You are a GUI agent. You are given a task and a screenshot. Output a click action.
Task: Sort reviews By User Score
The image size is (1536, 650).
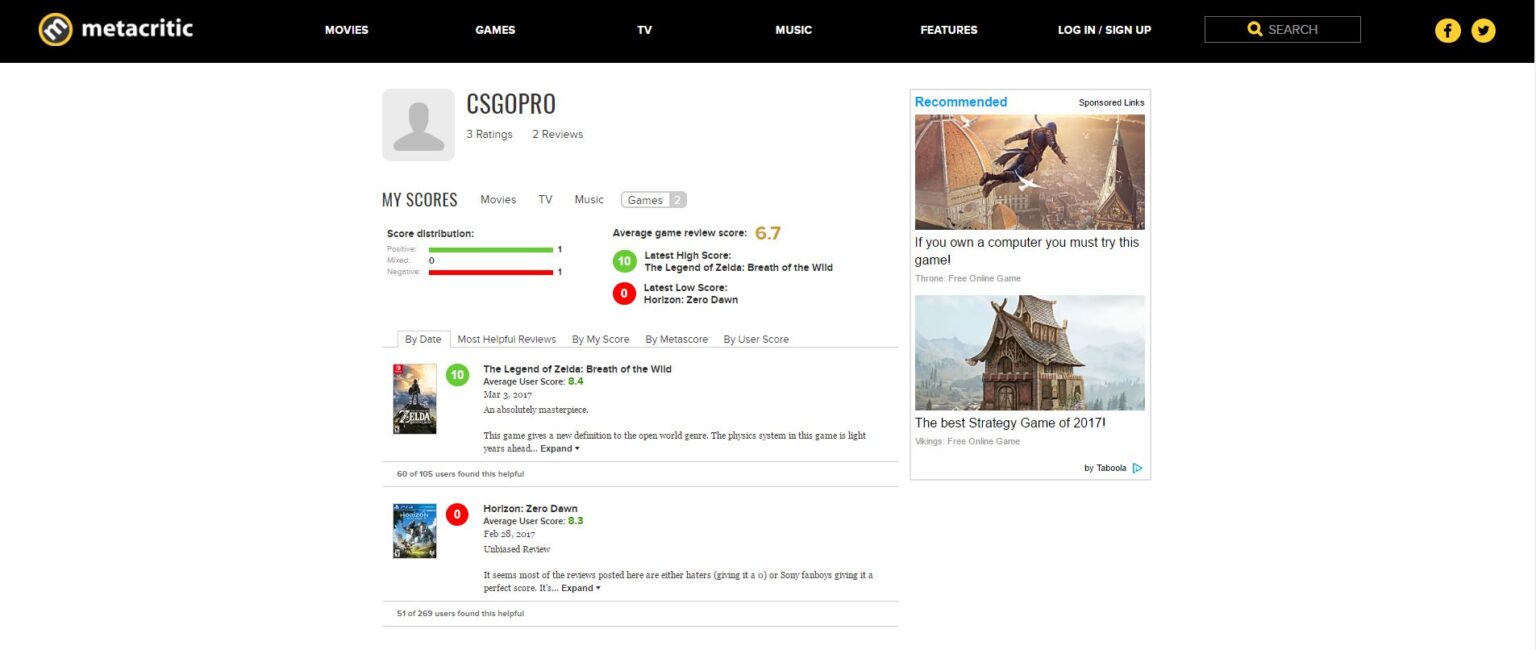tap(756, 339)
